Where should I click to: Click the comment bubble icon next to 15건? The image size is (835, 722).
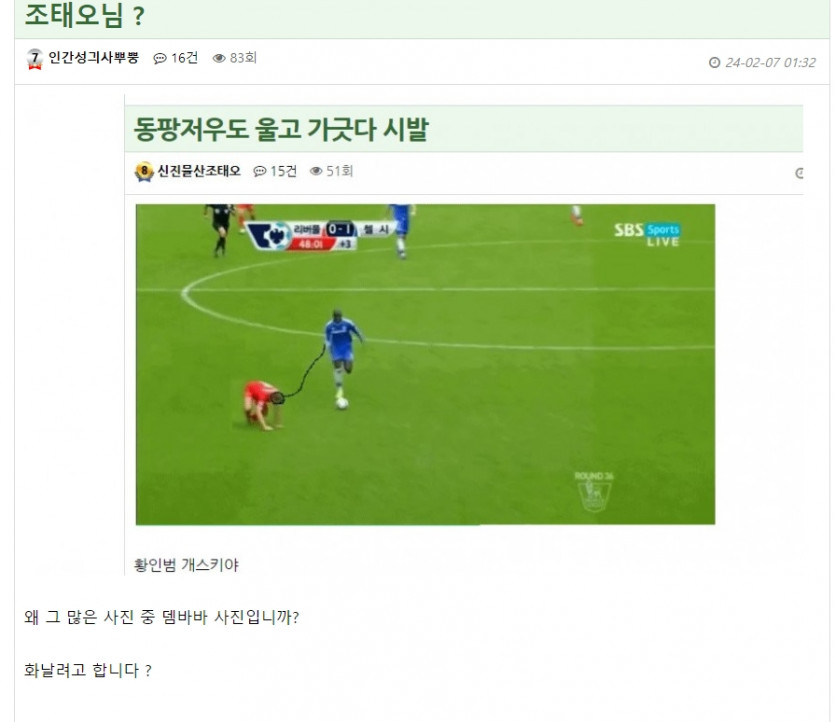[x=259, y=171]
